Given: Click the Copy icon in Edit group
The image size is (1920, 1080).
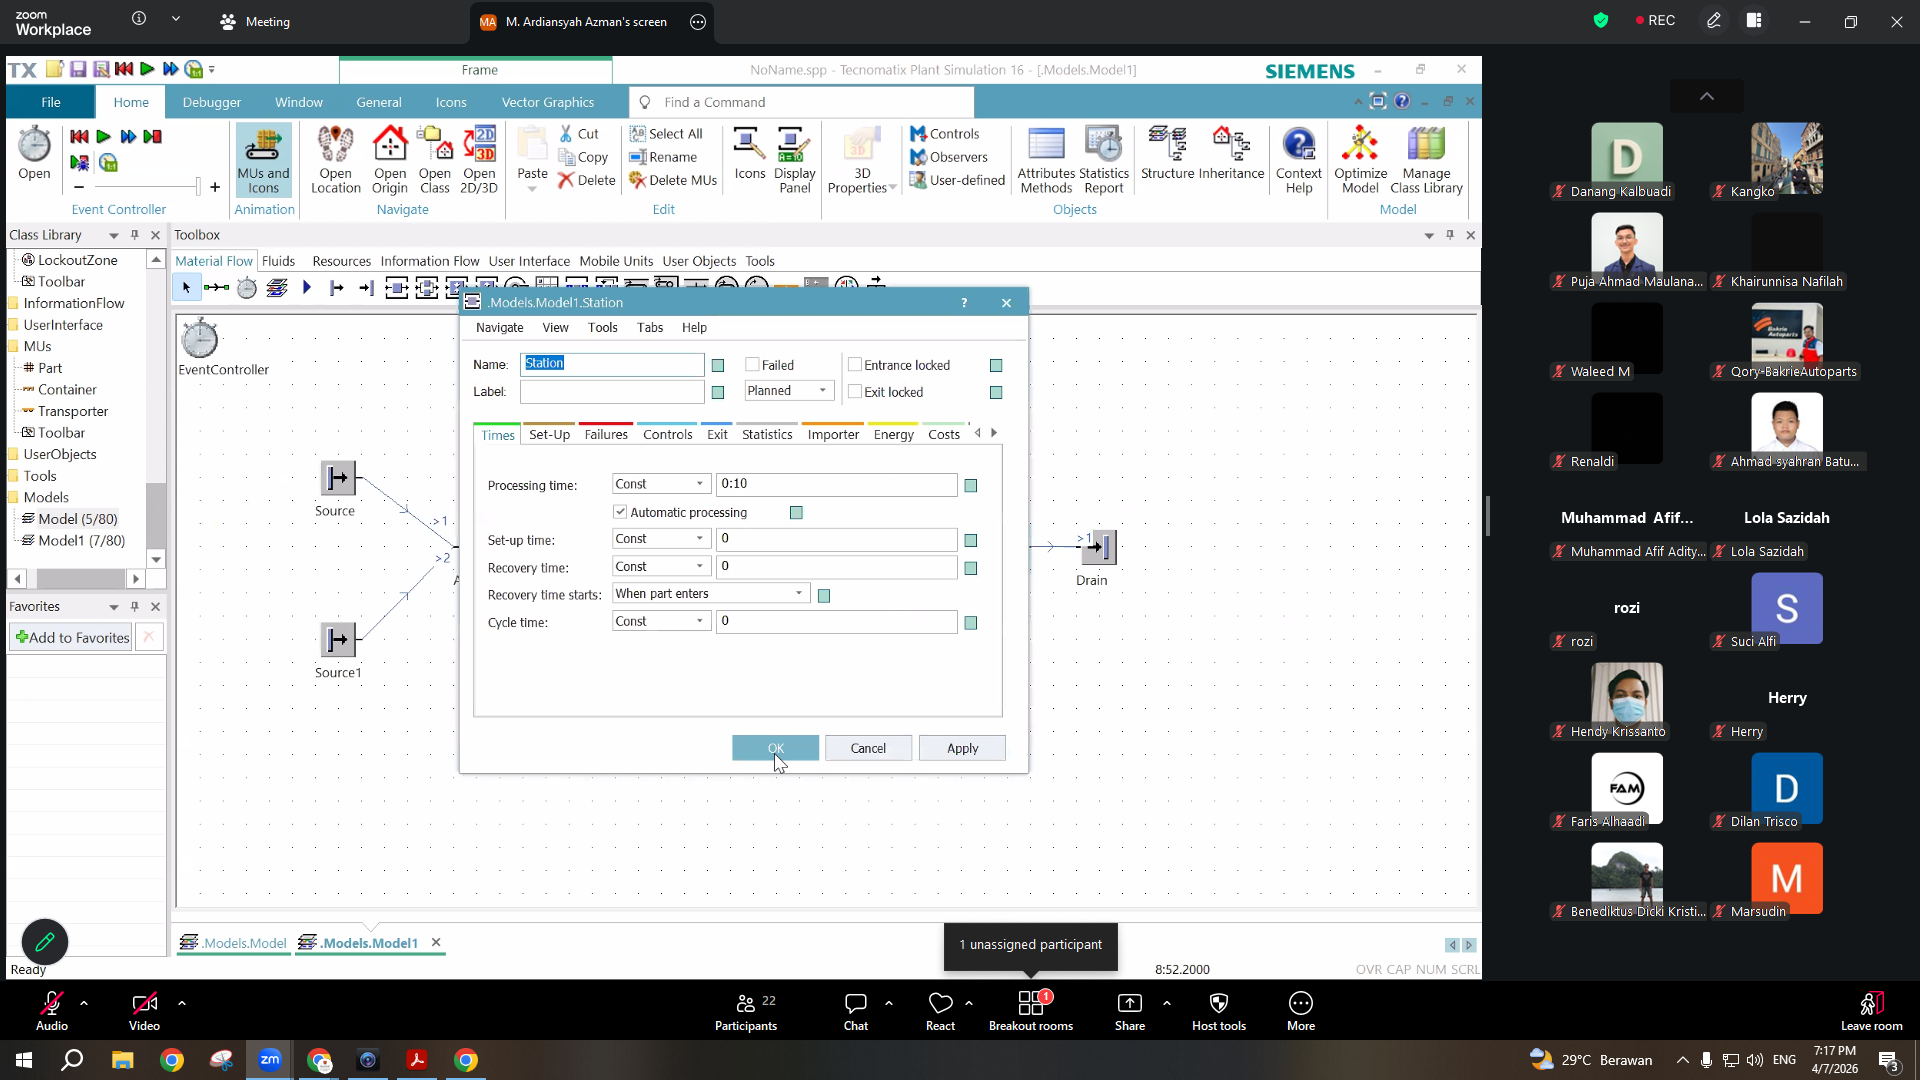Looking at the screenshot, I should coord(567,157).
